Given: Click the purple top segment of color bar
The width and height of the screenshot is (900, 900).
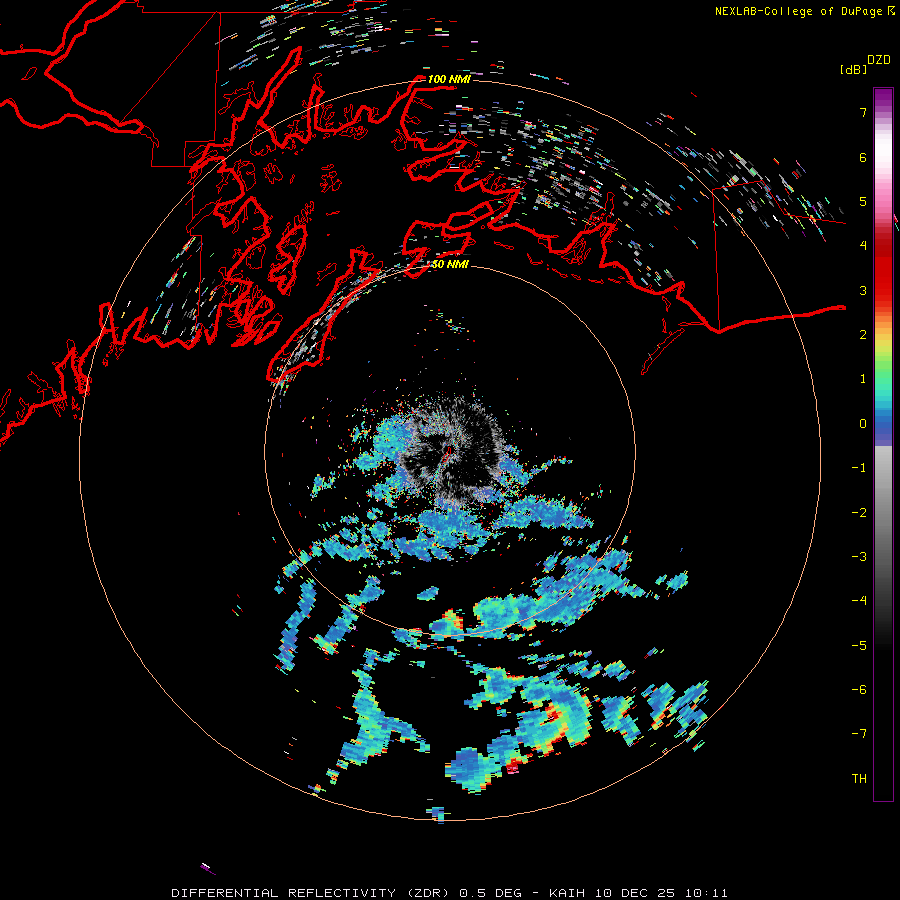Looking at the screenshot, I should [x=883, y=98].
